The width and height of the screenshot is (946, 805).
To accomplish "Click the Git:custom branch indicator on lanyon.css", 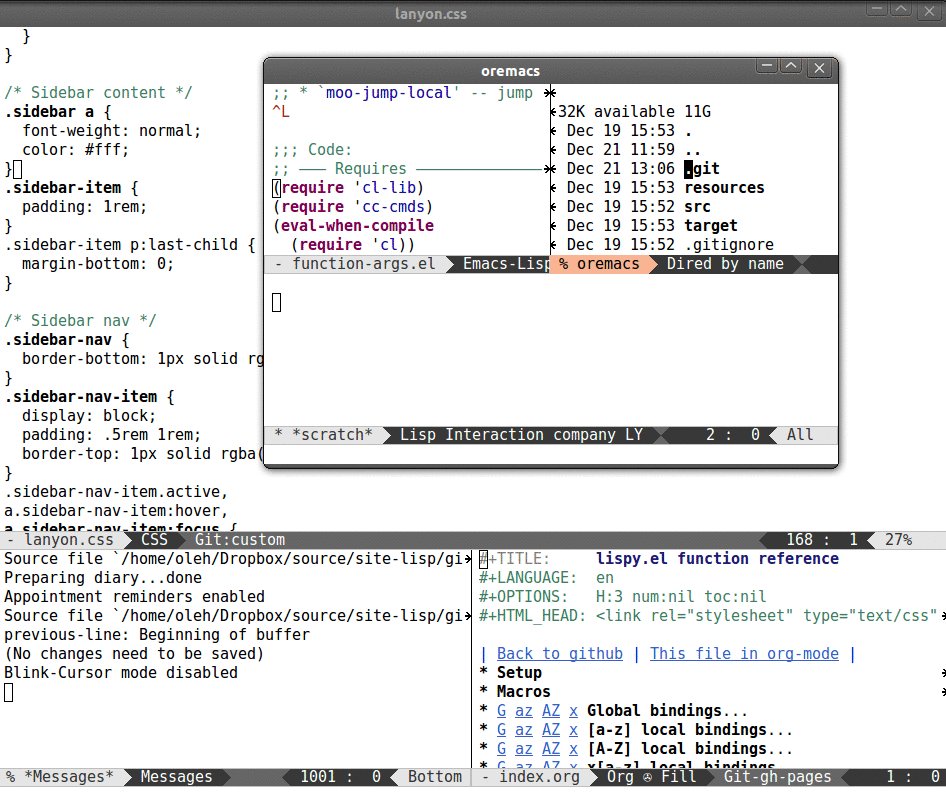I will pos(239,539).
